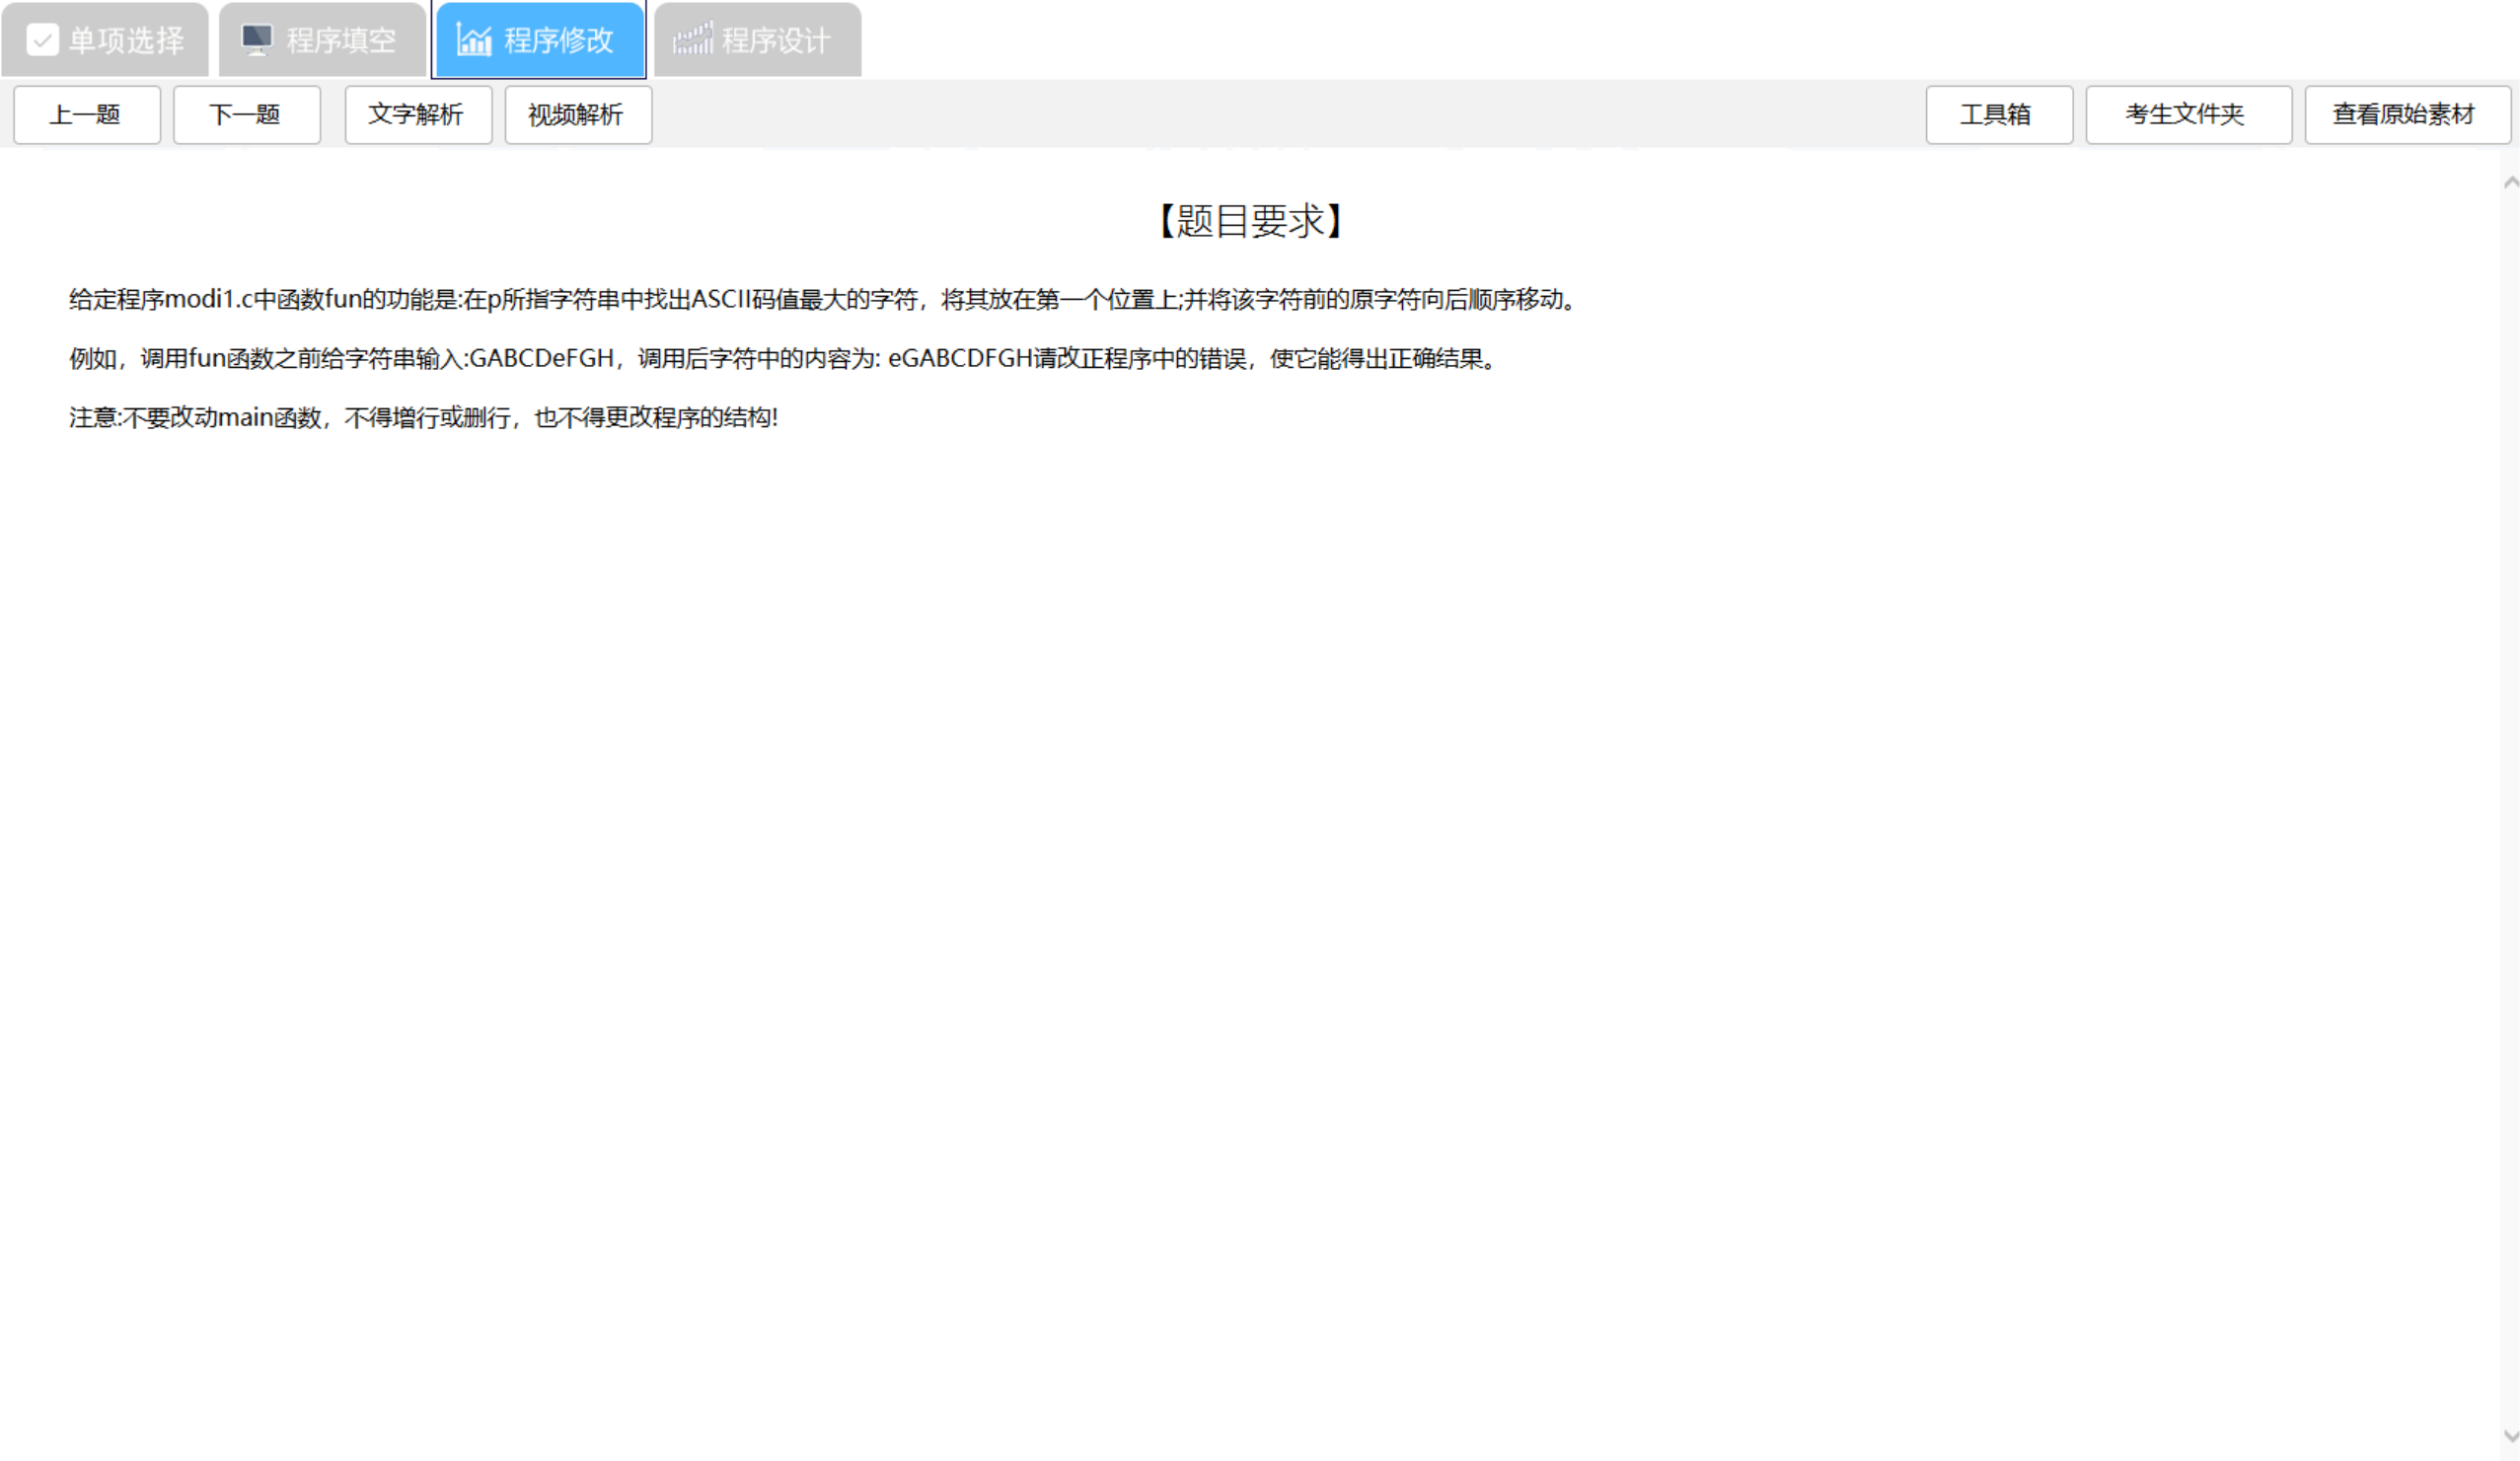2520x1461 pixels.
Task: Click the monitor icon on 程序填空 tab
Action: click(x=257, y=39)
